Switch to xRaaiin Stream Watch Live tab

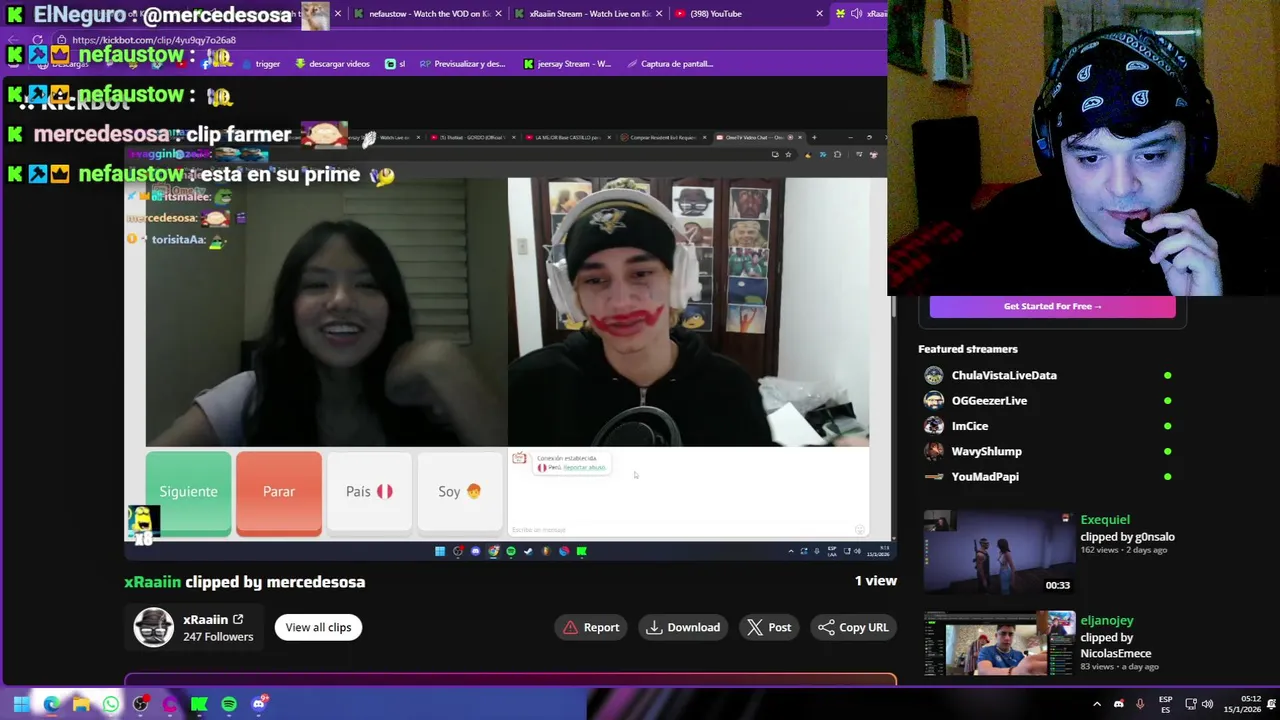click(588, 13)
